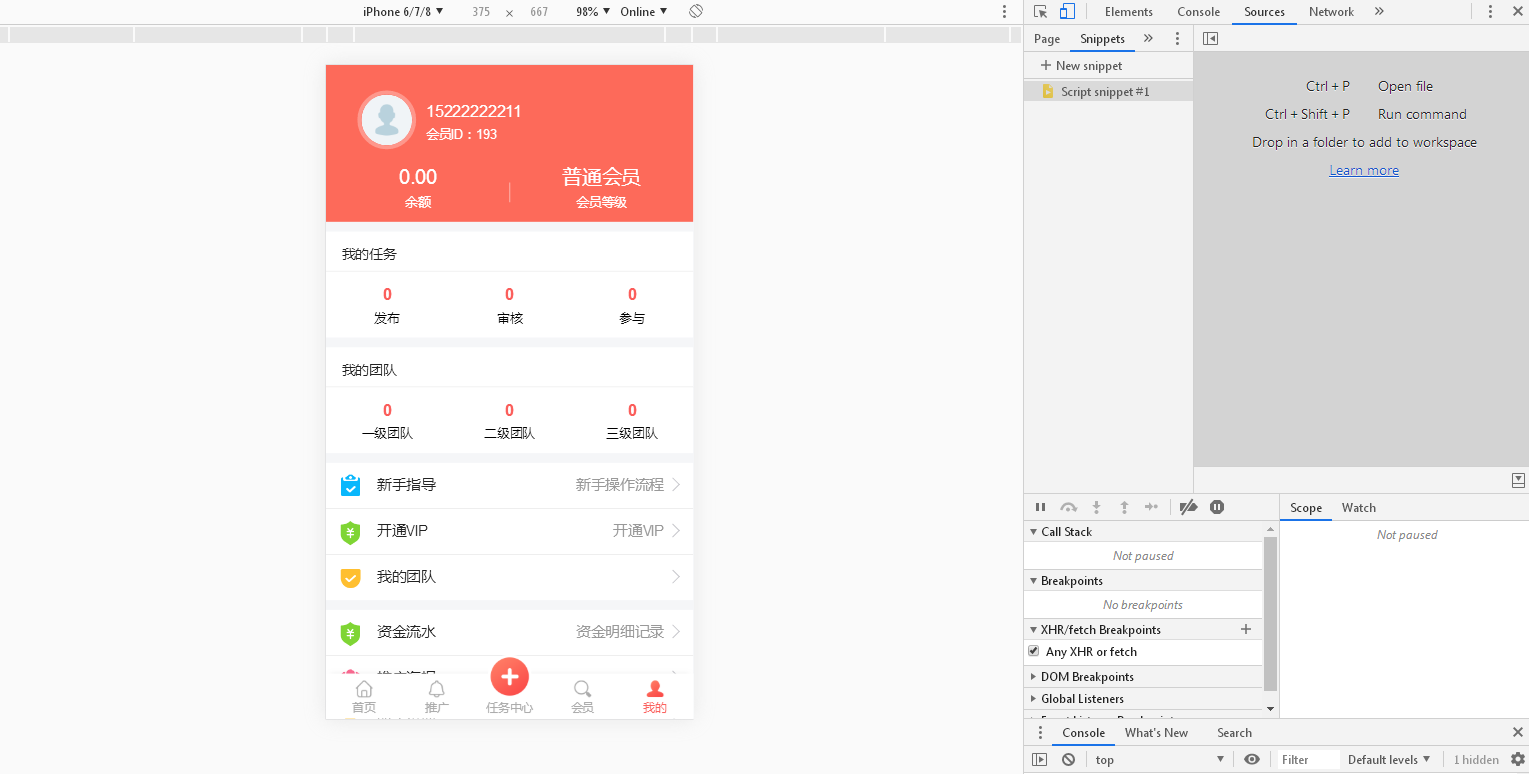The height and width of the screenshot is (774, 1529).
Task: Click the Pause on exceptions icon
Action: 1217,507
